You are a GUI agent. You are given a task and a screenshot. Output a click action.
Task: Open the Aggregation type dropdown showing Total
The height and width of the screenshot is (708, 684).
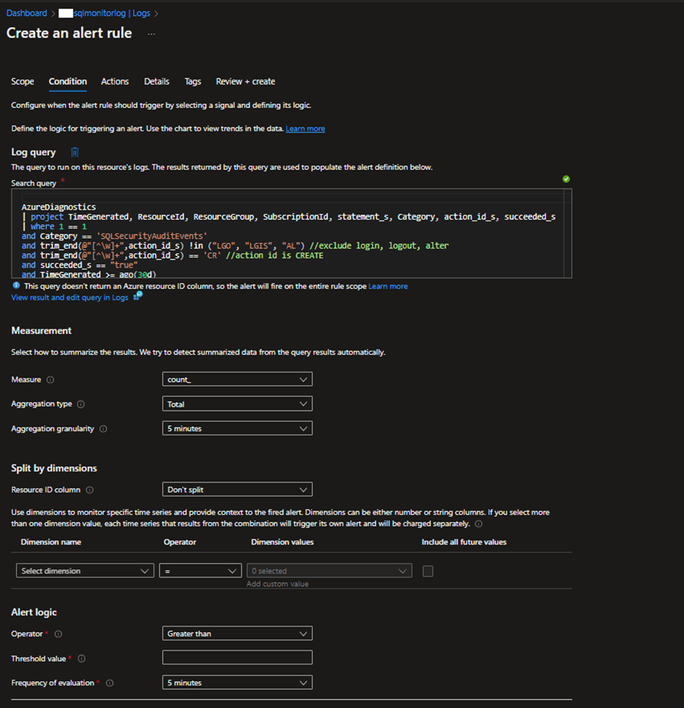(x=237, y=404)
